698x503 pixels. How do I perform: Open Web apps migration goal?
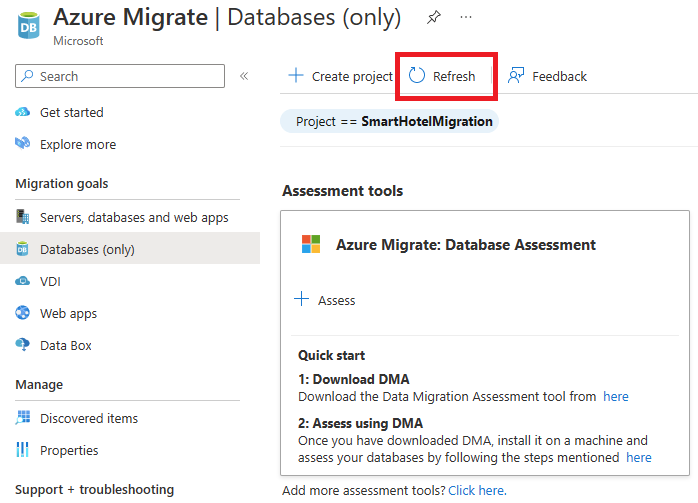point(69,314)
